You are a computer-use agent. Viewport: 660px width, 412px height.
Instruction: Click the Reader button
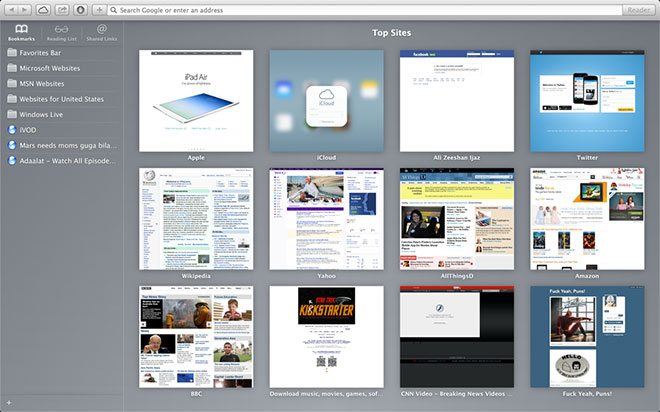click(639, 10)
